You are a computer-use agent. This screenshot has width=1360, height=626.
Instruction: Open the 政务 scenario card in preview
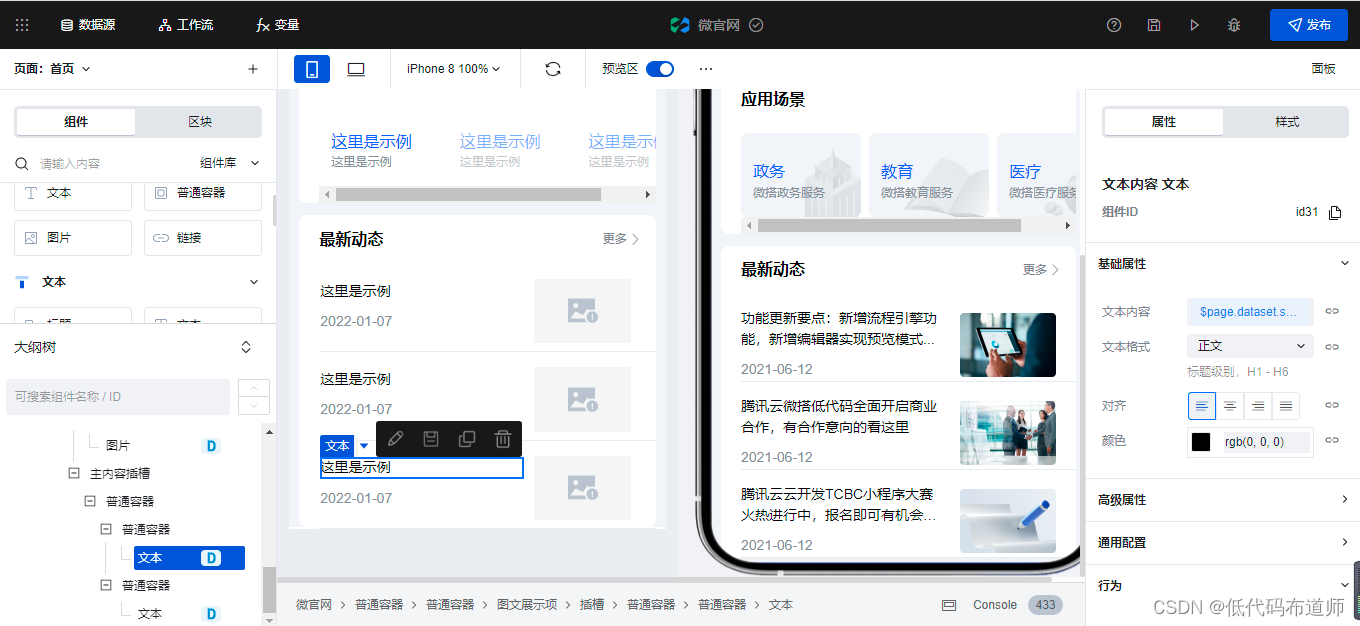(800, 176)
